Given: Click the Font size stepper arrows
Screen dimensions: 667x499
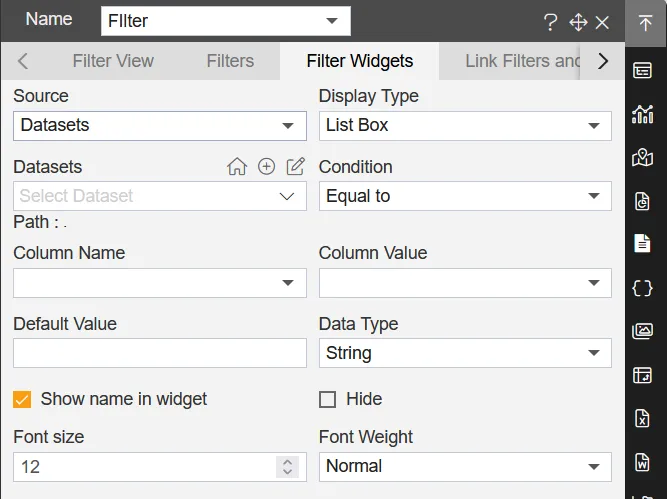Looking at the screenshot, I should [288, 467].
